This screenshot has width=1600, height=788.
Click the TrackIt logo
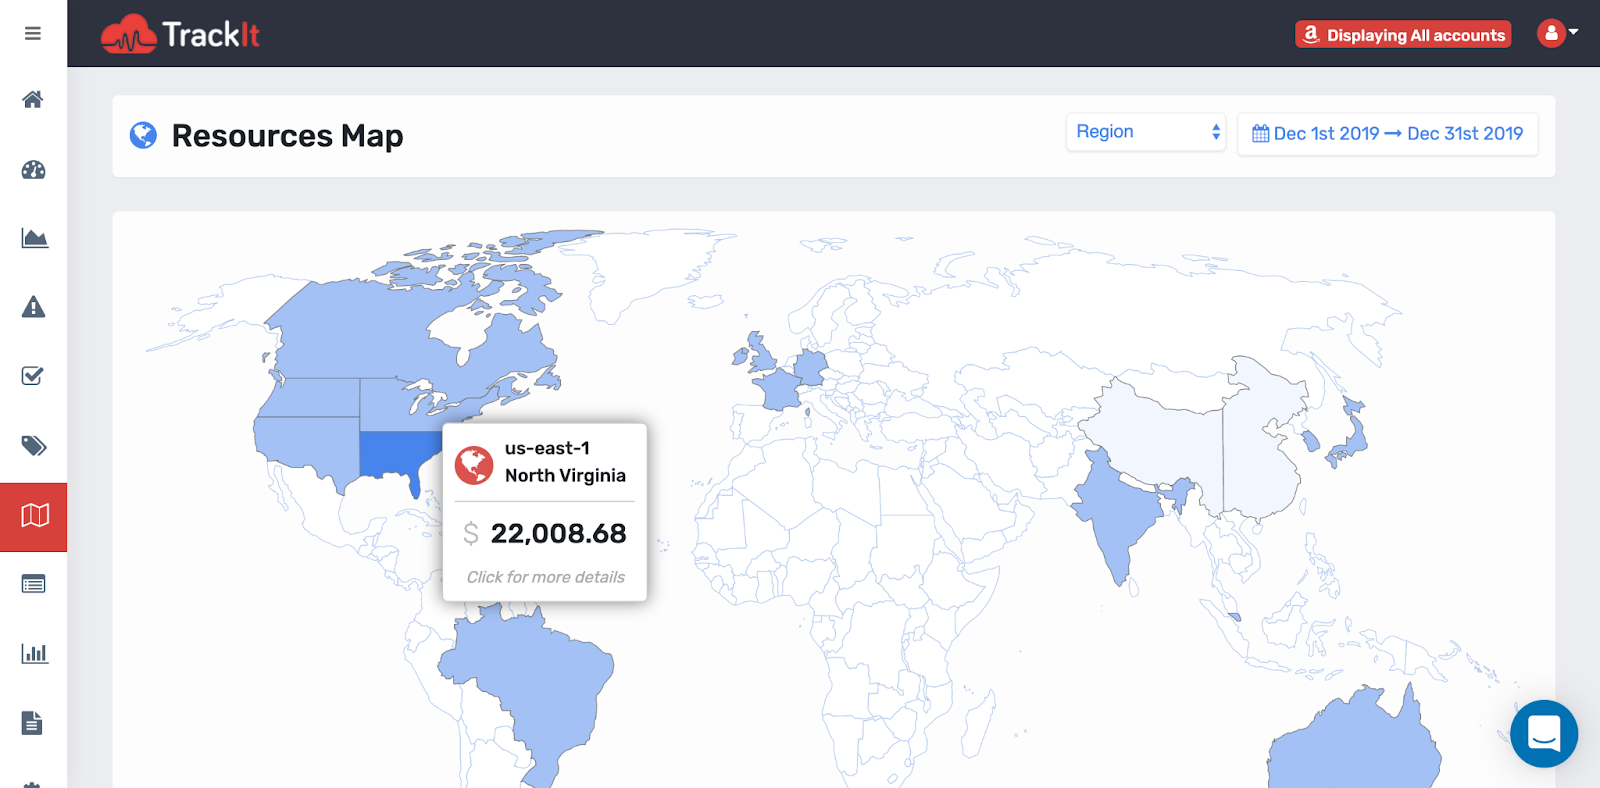click(181, 35)
